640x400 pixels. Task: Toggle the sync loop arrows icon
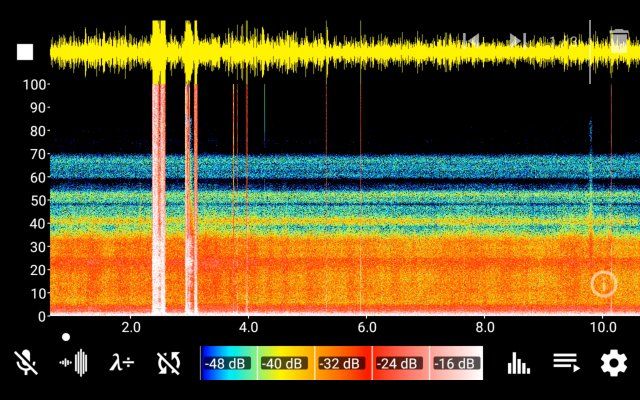point(169,362)
